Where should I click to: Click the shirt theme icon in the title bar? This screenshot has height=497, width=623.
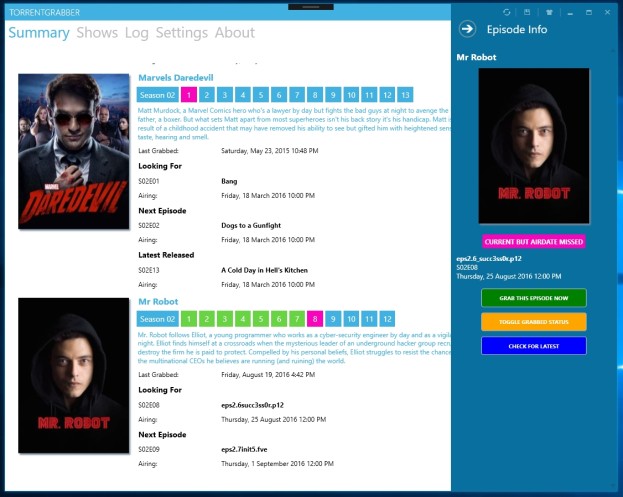549,12
